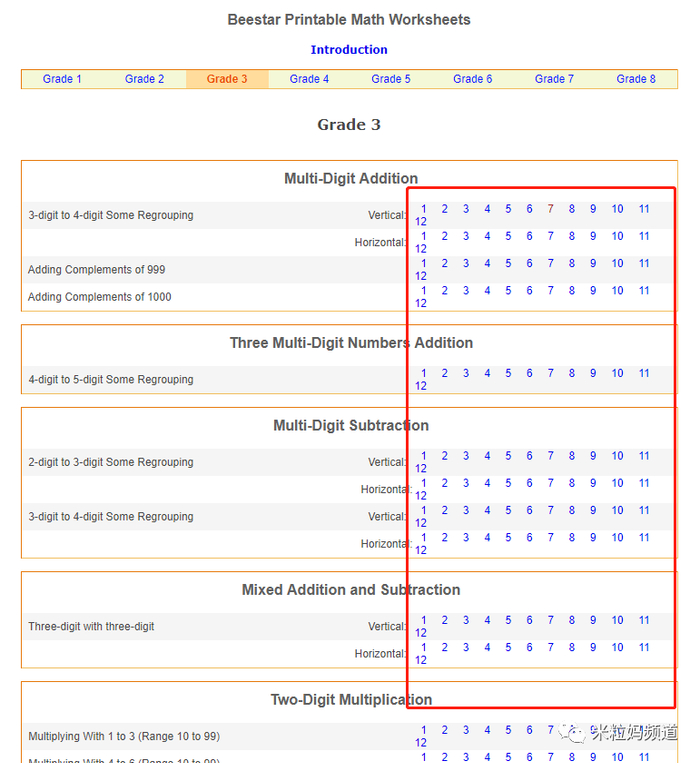This screenshot has width=700, height=763.
Task: Click the 'Two-Digit Multiplication' section heading
Action: click(351, 700)
